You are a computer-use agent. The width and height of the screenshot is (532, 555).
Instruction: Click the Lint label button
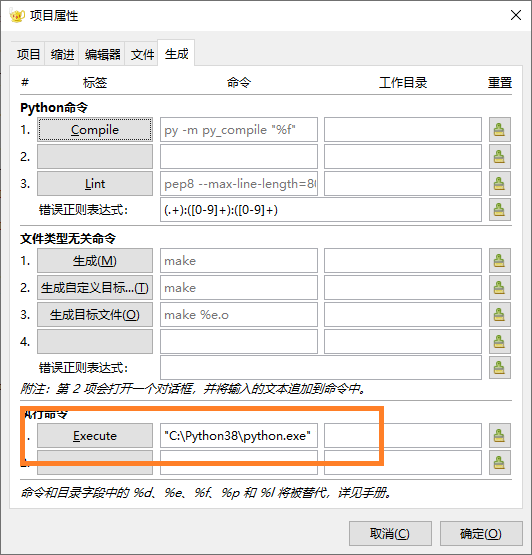point(95,183)
